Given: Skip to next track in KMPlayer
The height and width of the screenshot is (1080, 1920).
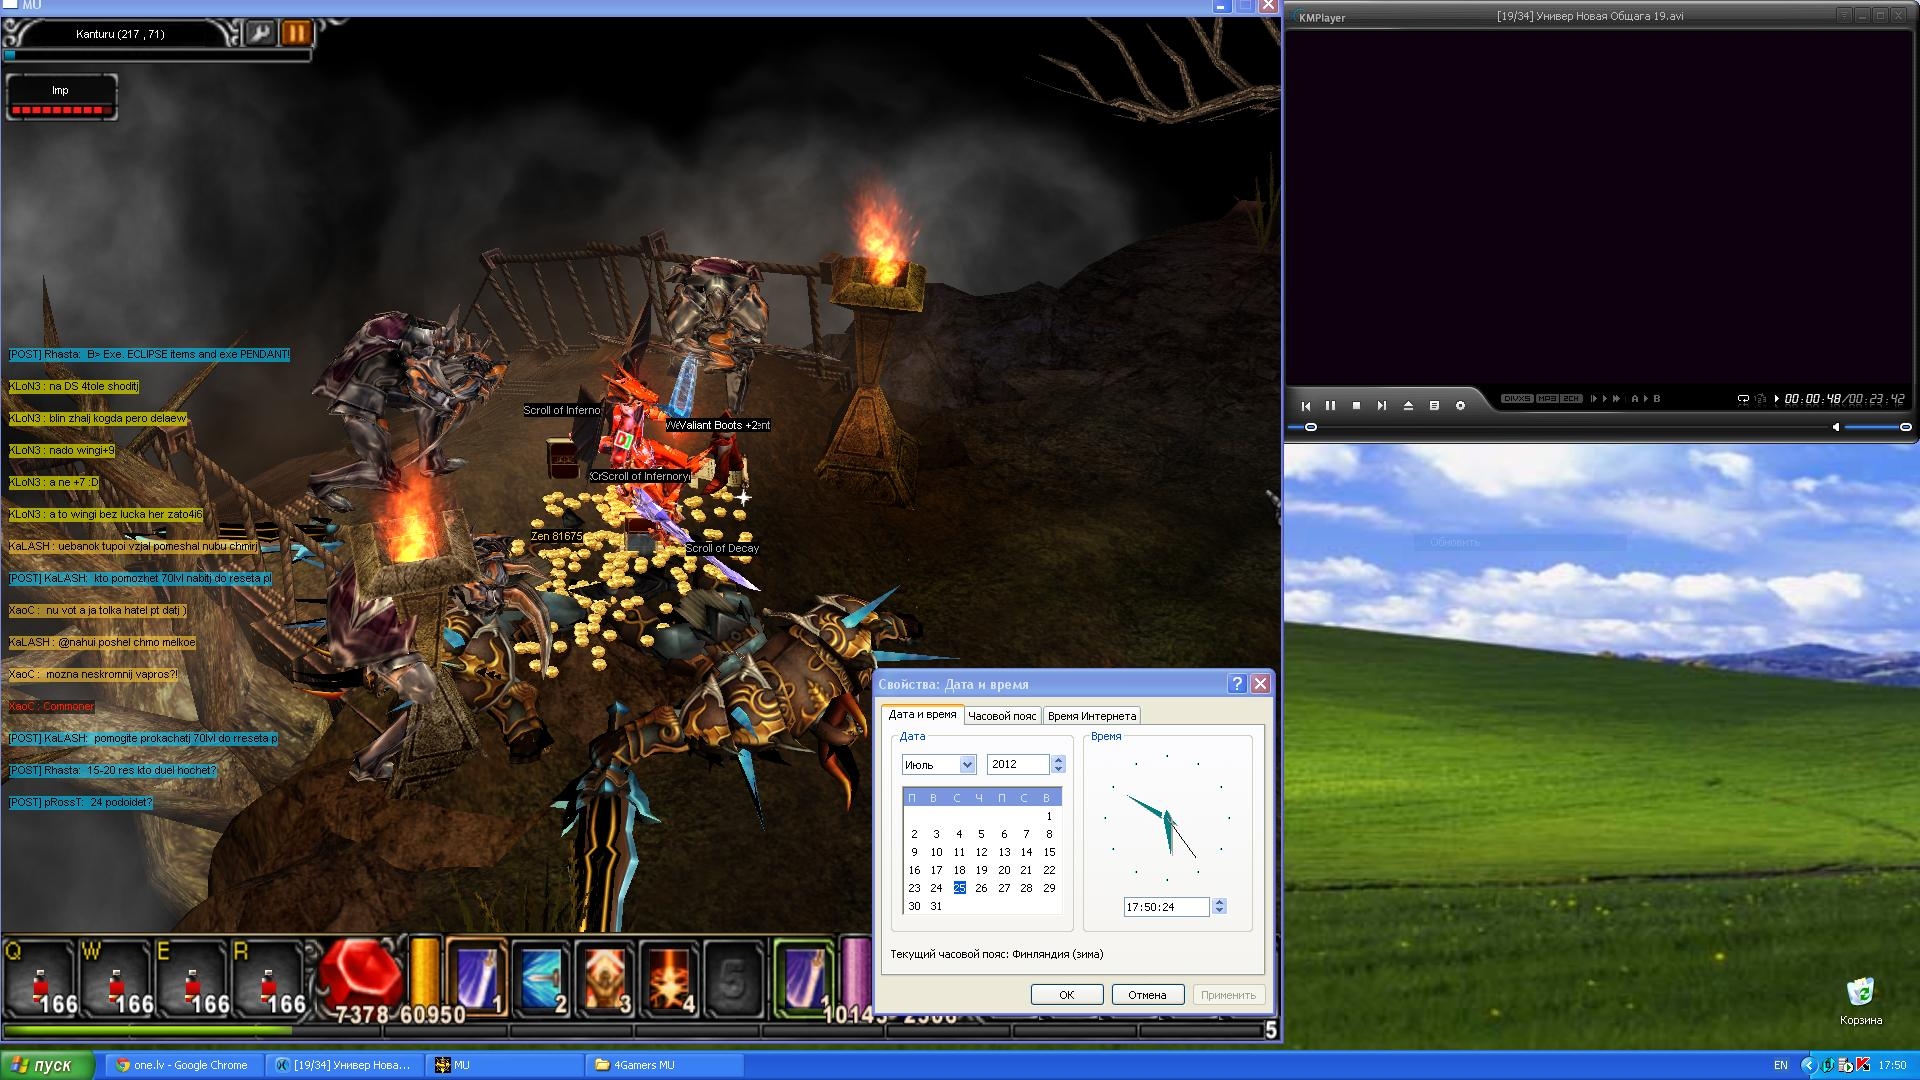Looking at the screenshot, I should pos(1381,405).
